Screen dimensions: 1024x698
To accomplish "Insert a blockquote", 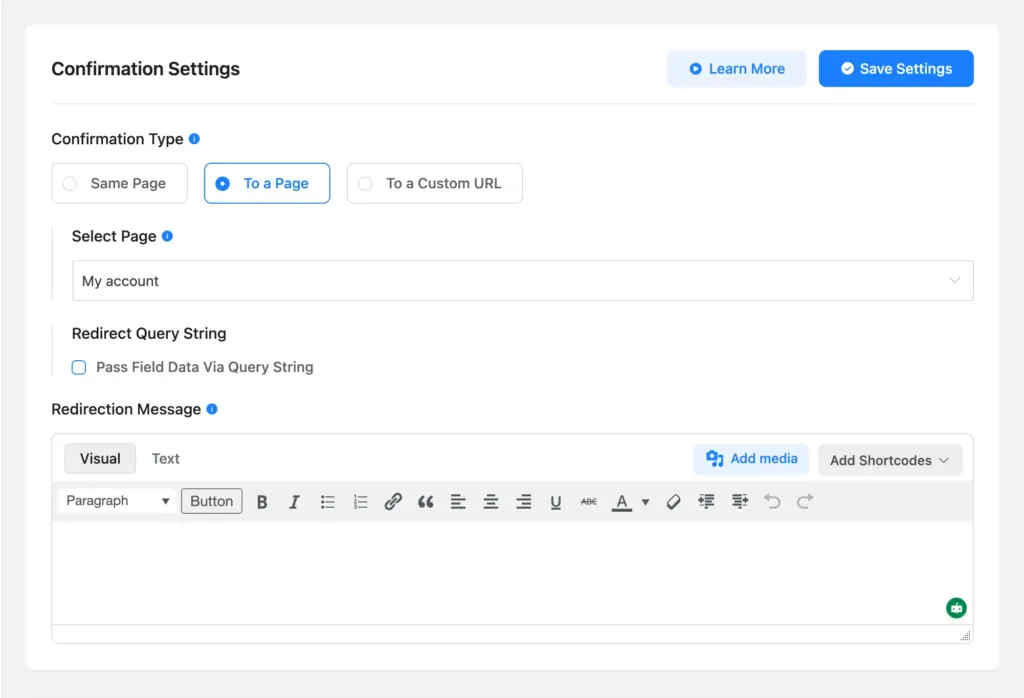I will tap(425, 501).
